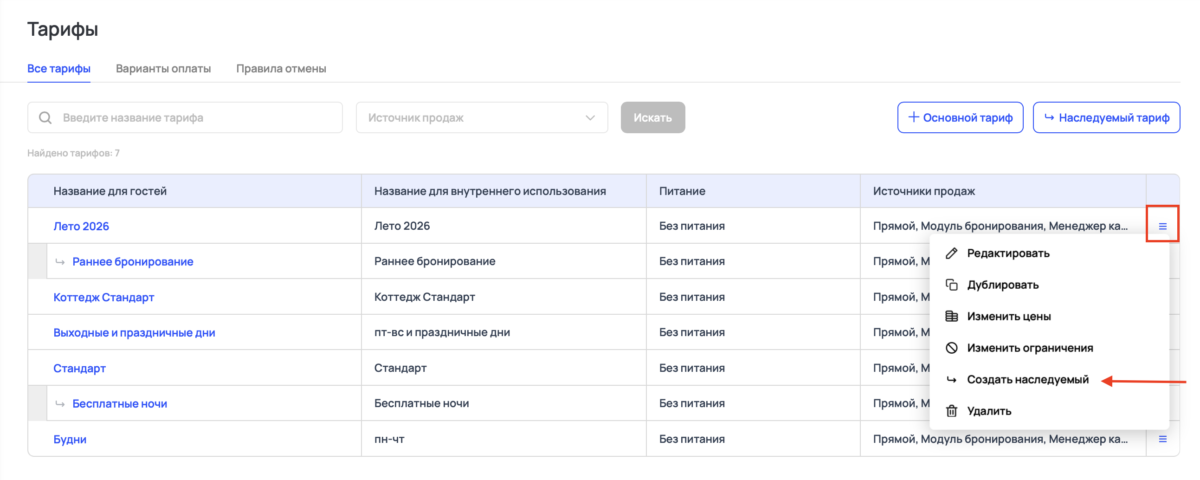Click the trash icon next to Удалить
This screenshot has width=1200, height=480.
(x=952, y=411)
